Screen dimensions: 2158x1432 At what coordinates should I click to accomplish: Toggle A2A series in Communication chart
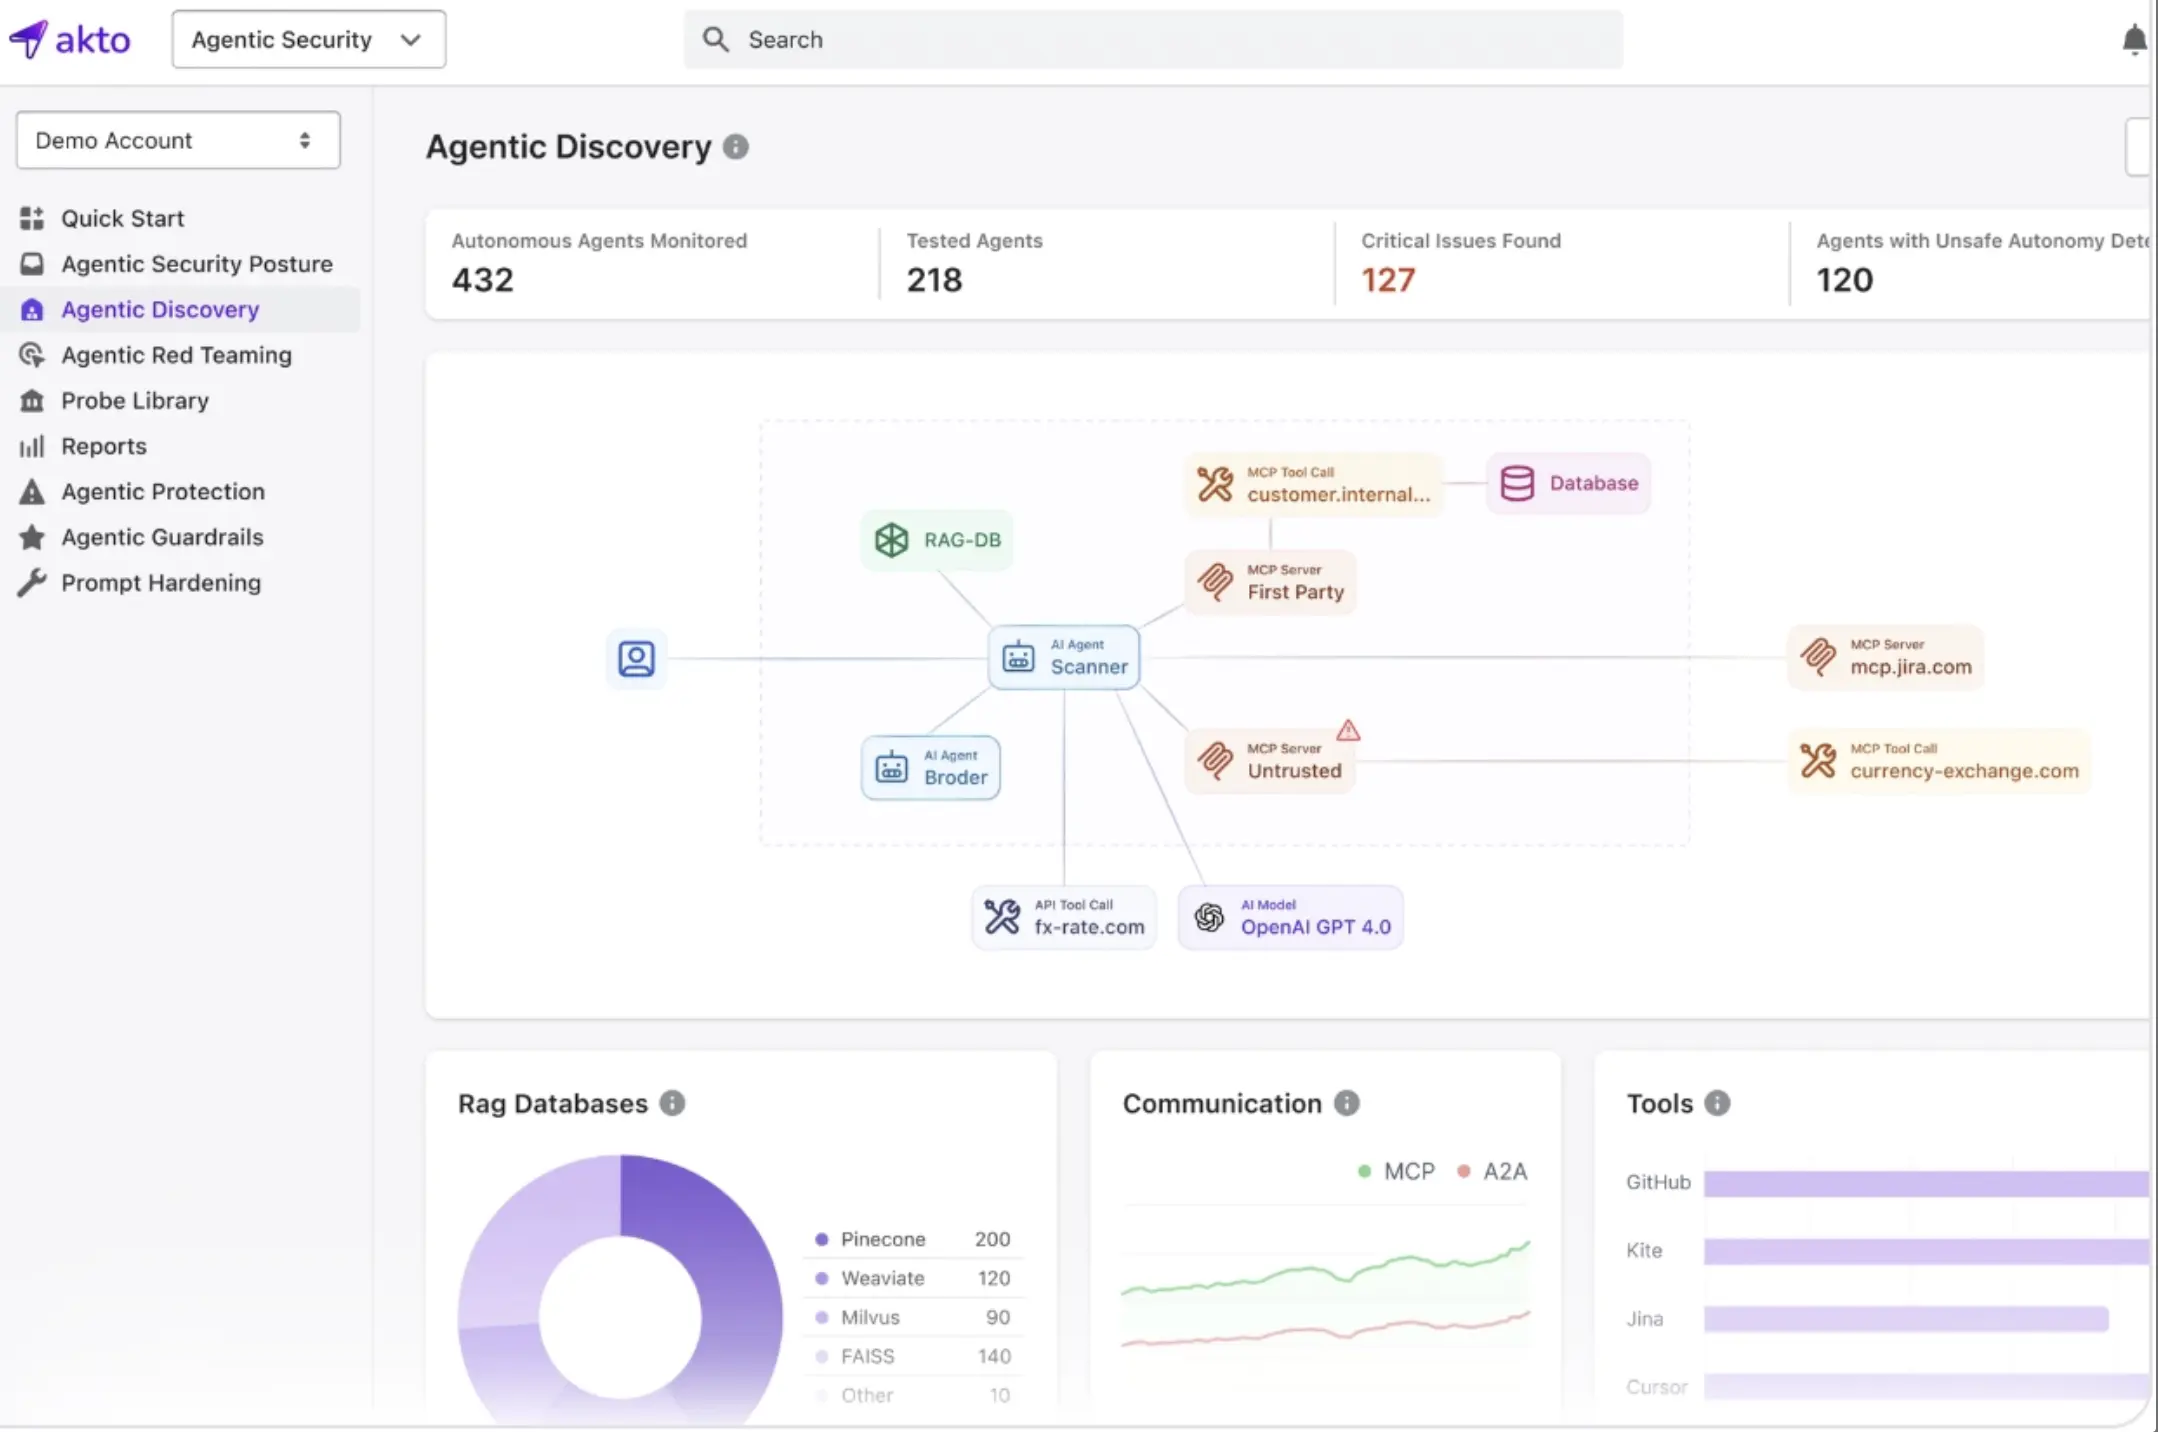[x=1492, y=1171]
